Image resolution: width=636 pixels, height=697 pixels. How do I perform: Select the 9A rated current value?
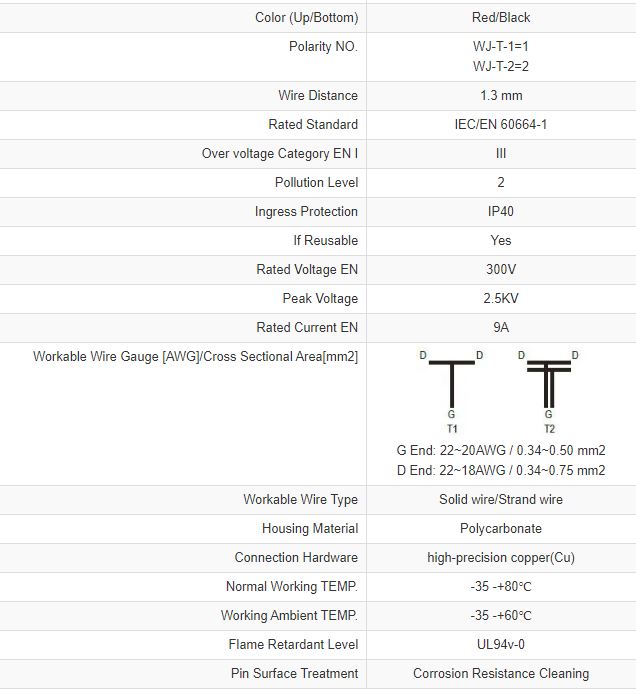click(501, 328)
